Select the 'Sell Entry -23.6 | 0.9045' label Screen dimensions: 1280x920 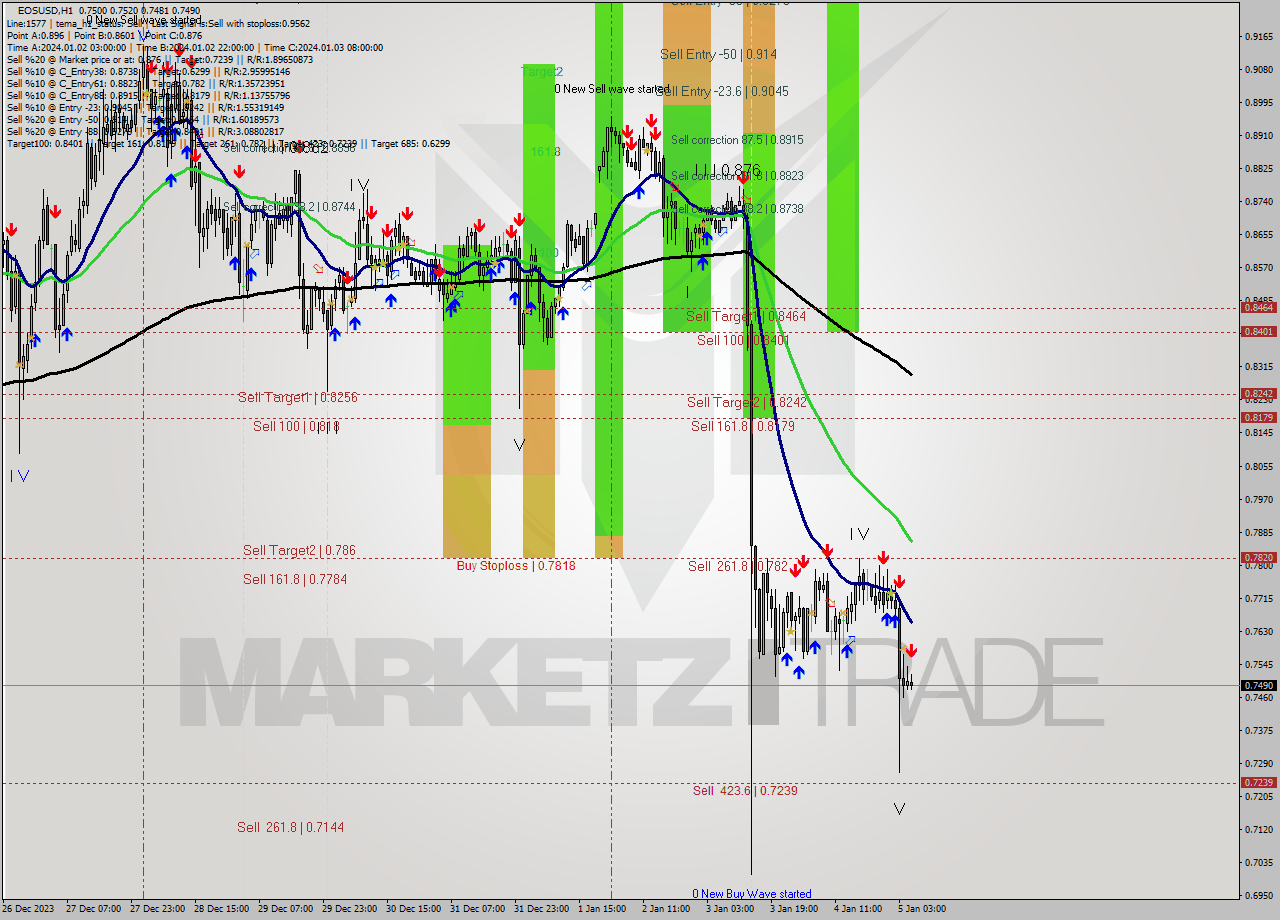tap(724, 91)
